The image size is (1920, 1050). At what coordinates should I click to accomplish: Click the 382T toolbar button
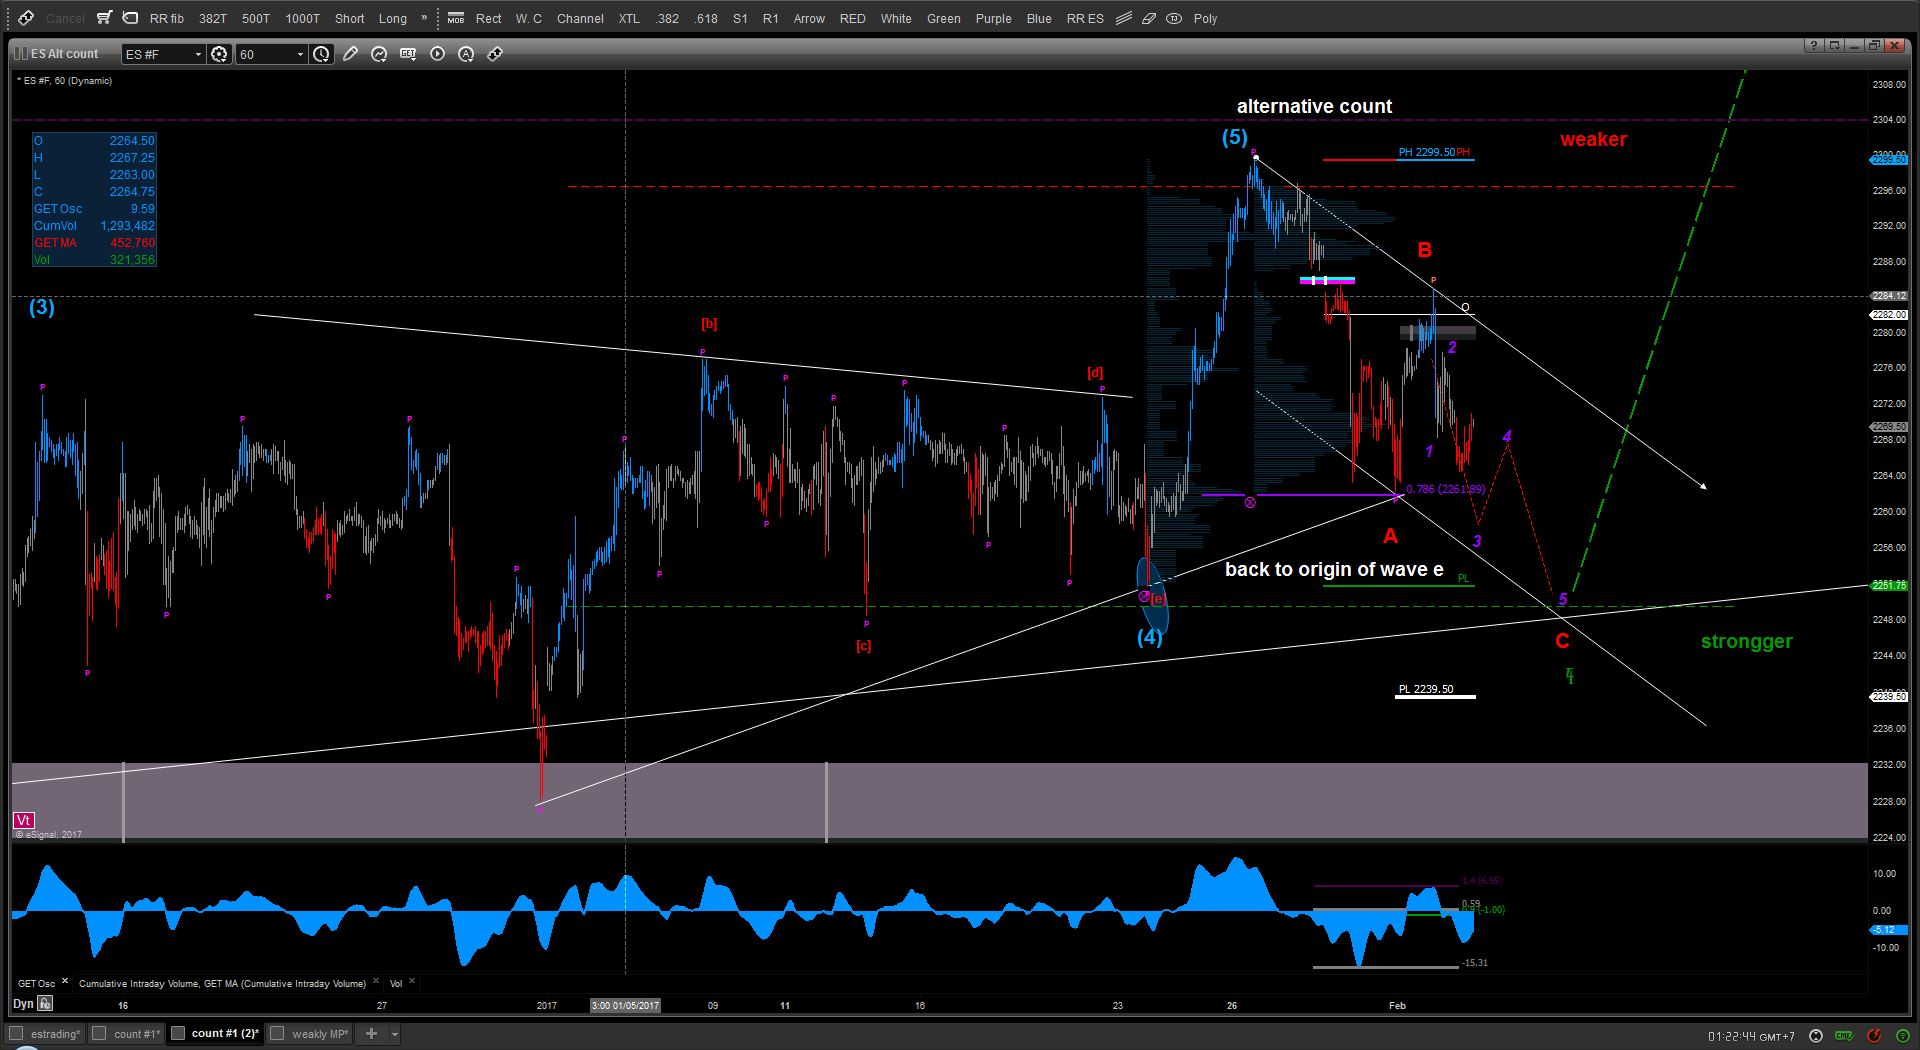point(213,19)
